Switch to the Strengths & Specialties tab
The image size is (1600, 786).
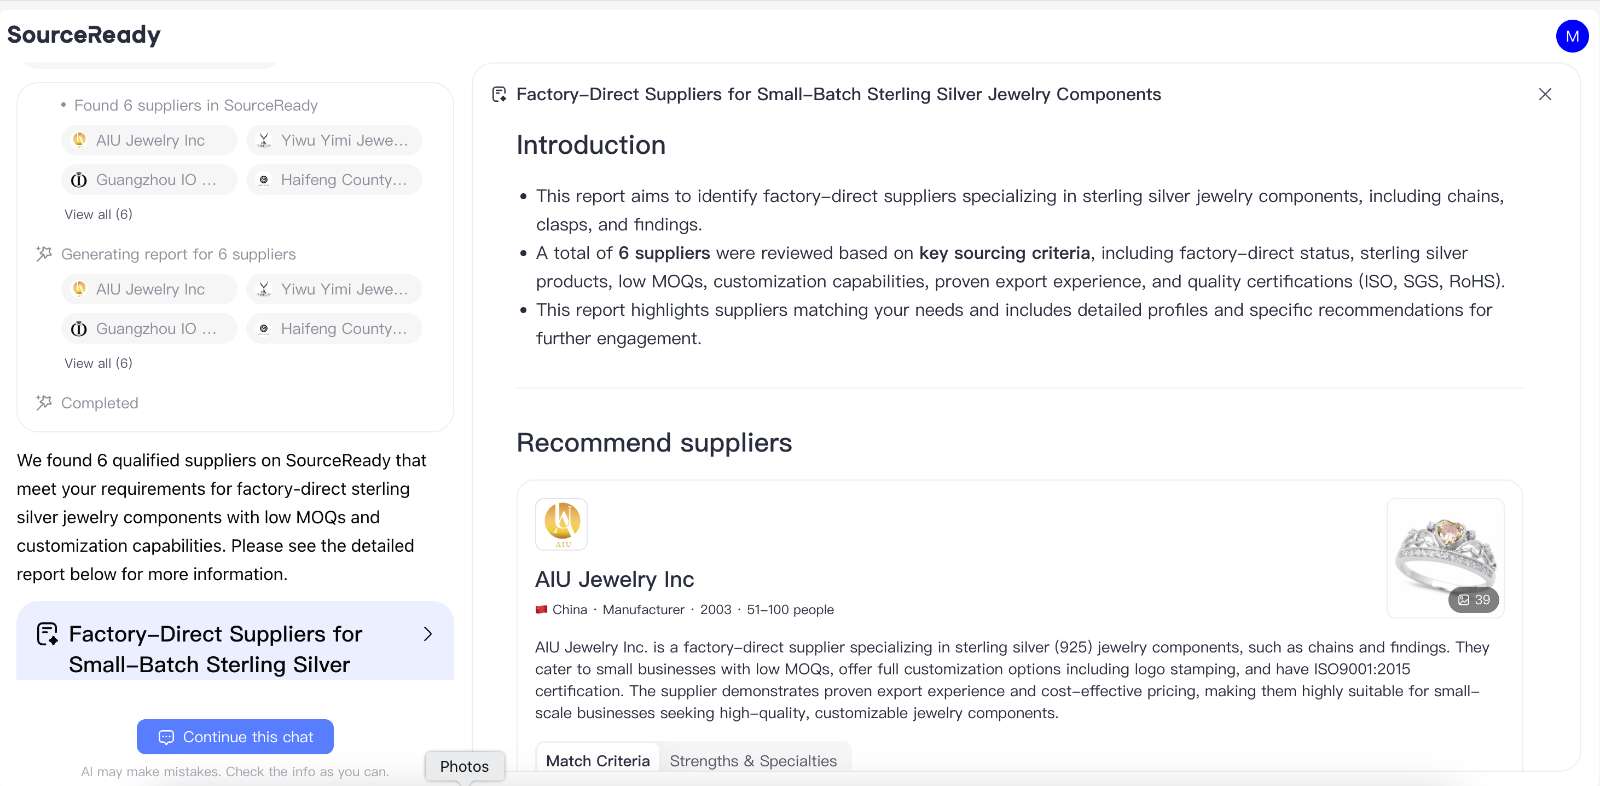(x=753, y=760)
